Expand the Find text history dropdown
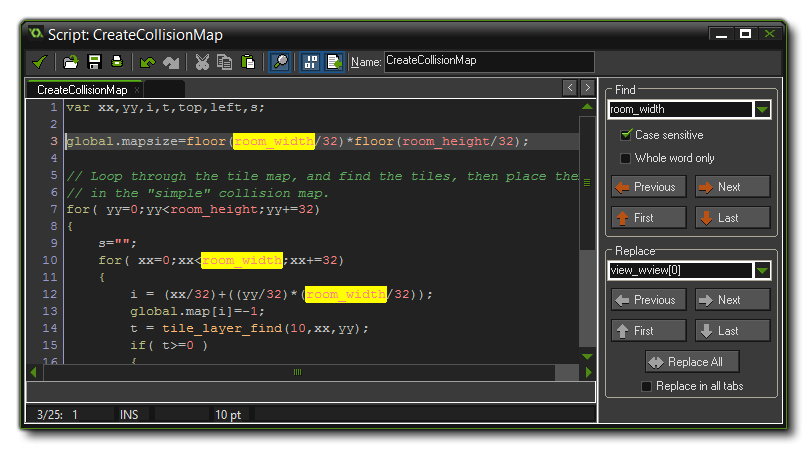Screen dimensions: 807x449 (x=763, y=110)
